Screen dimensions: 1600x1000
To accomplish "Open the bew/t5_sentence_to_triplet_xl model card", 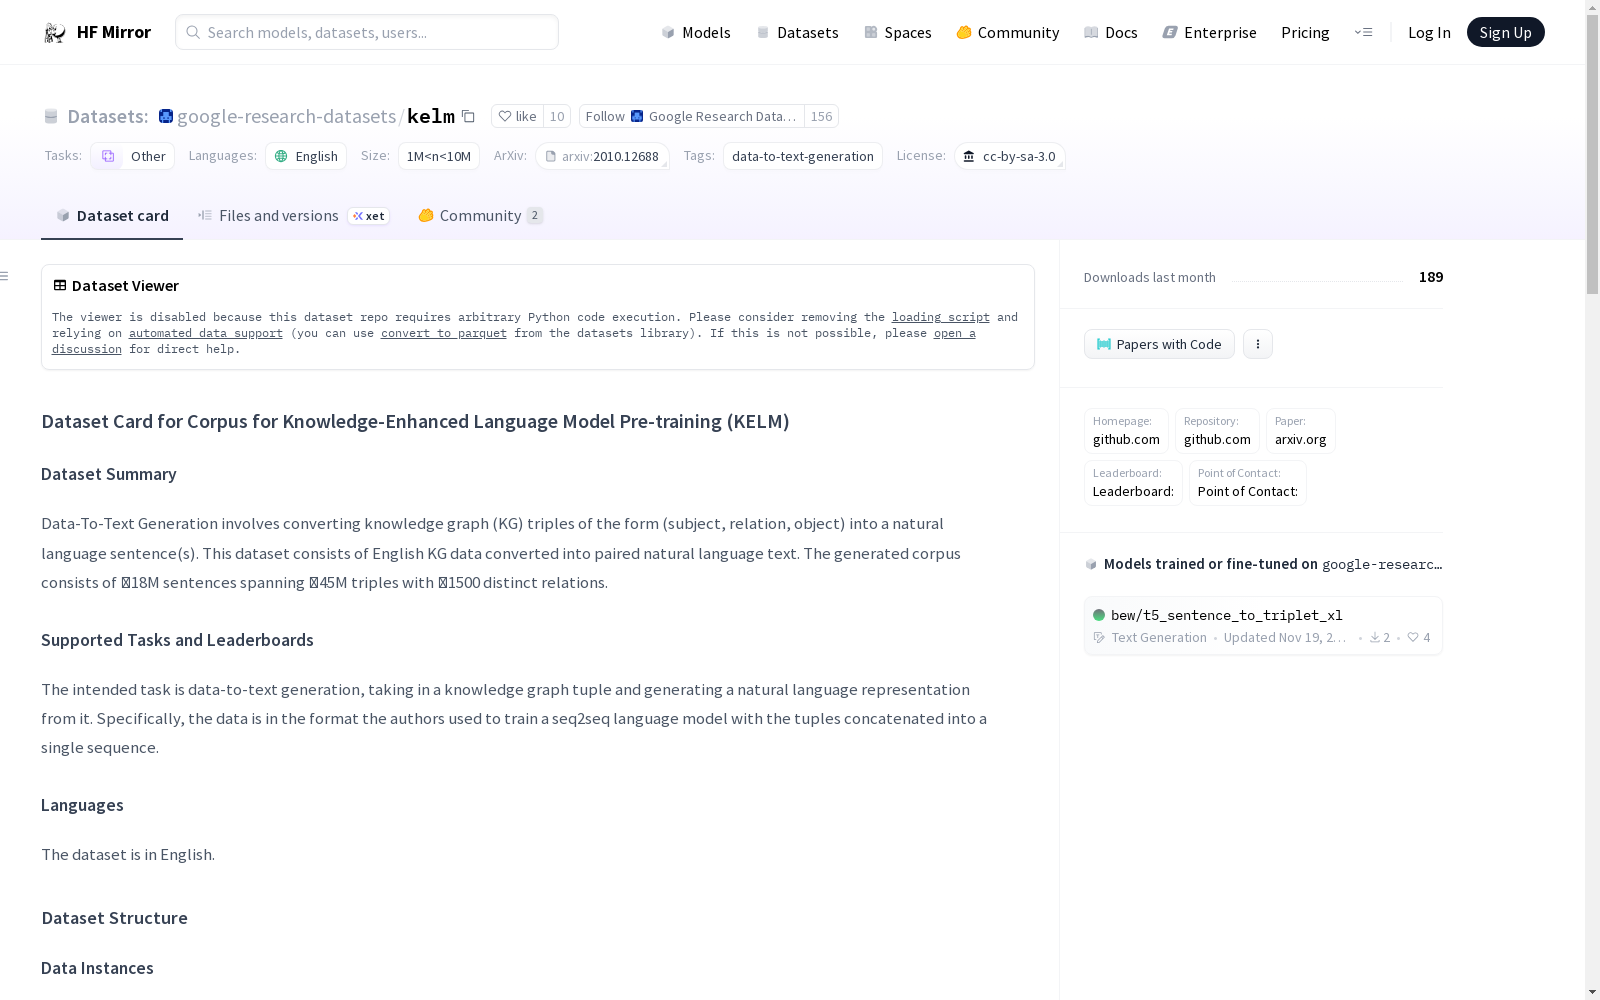I will pyautogui.click(x=1263, y=626).
